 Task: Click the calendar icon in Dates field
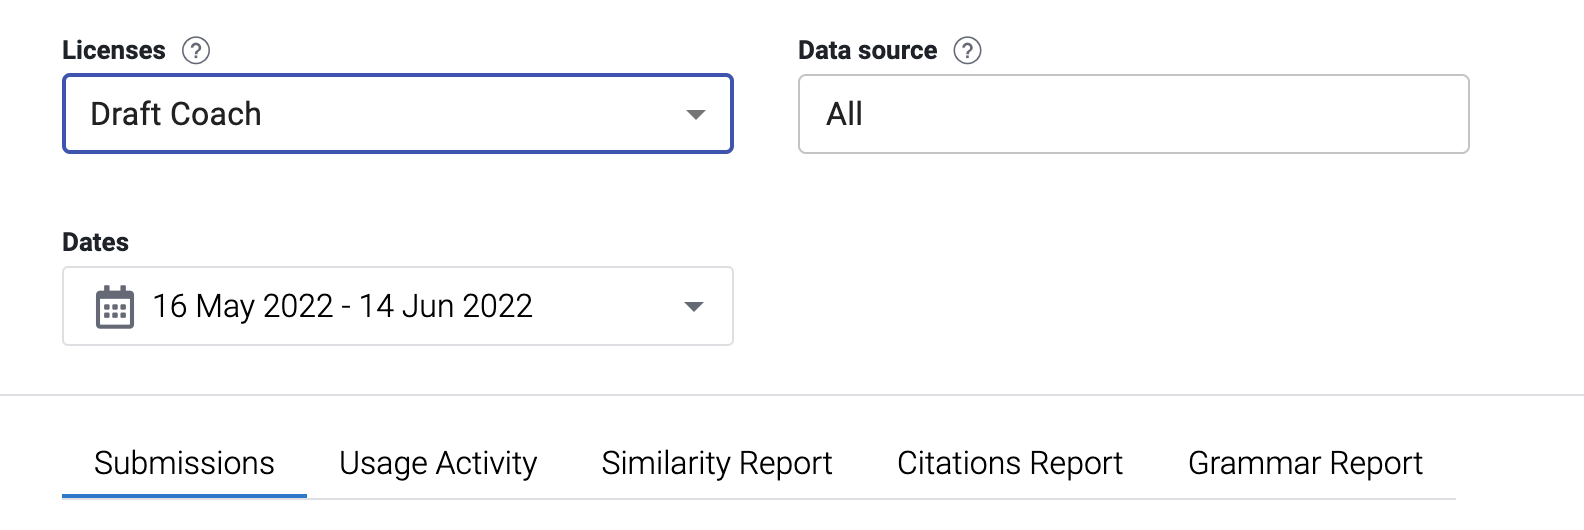click(x=115, y=307)
